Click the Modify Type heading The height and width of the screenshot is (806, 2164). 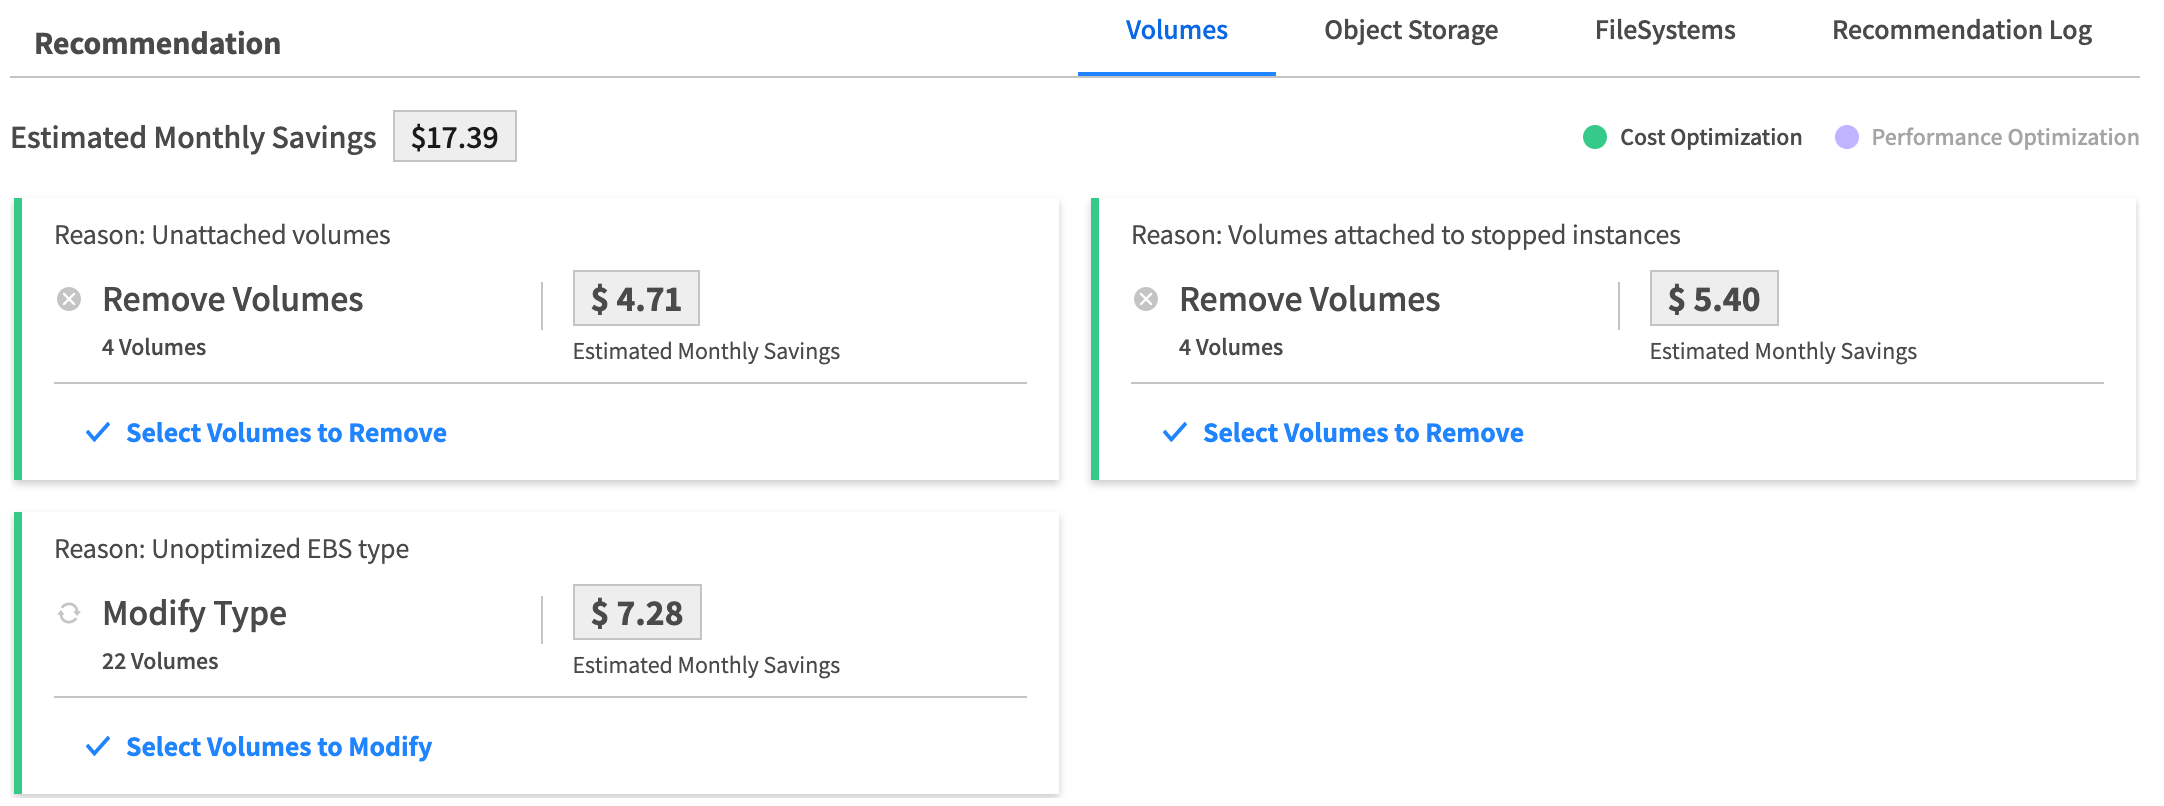pyautogui.click(x=195, y=613)
